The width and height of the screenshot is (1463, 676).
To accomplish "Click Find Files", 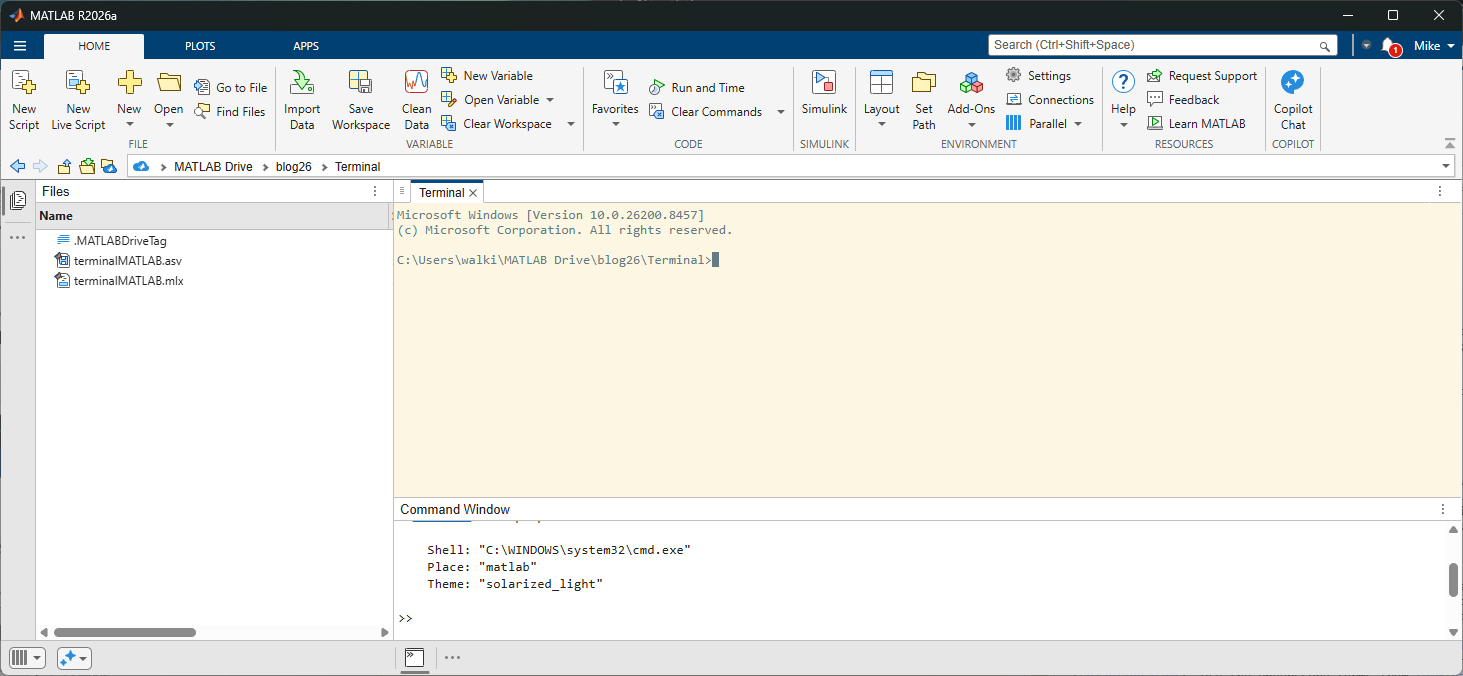I will point(231,112).
